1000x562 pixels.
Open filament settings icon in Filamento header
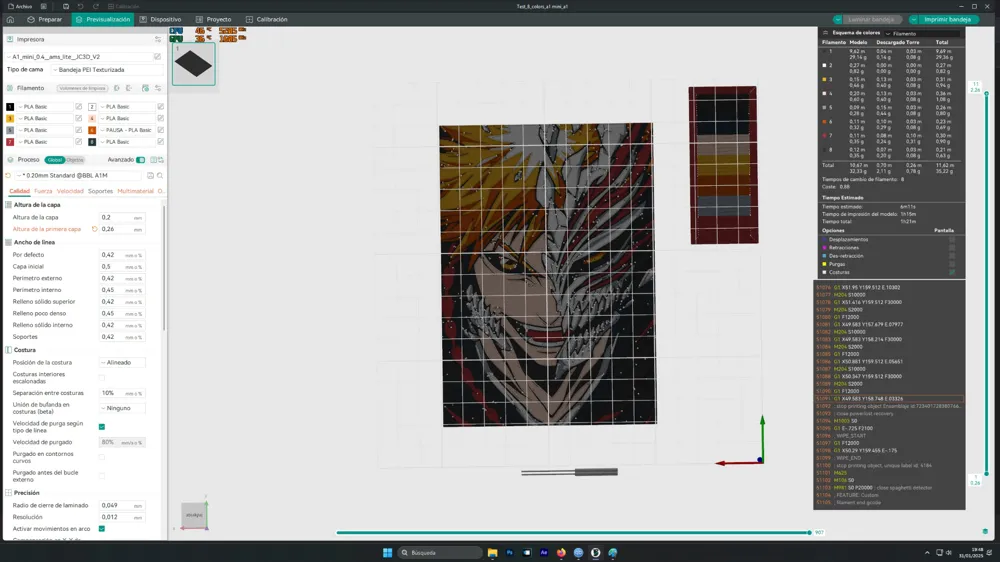click(x=157, y=88)
